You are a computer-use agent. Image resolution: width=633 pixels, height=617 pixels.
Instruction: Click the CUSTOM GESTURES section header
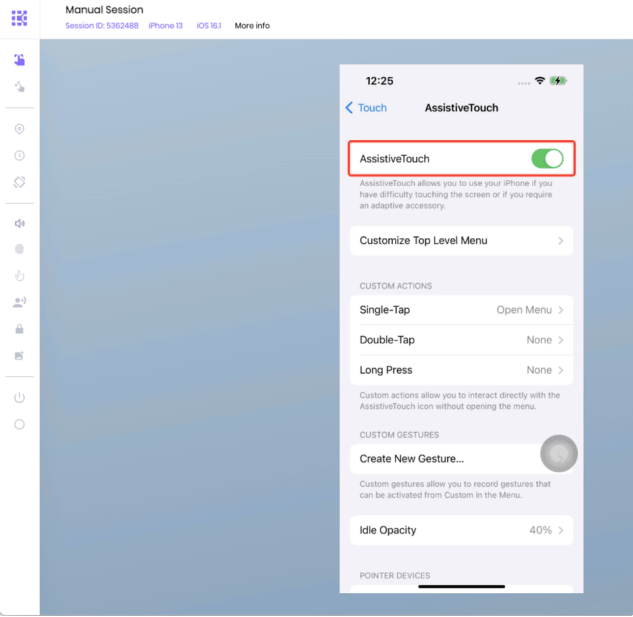coord(399,435)
